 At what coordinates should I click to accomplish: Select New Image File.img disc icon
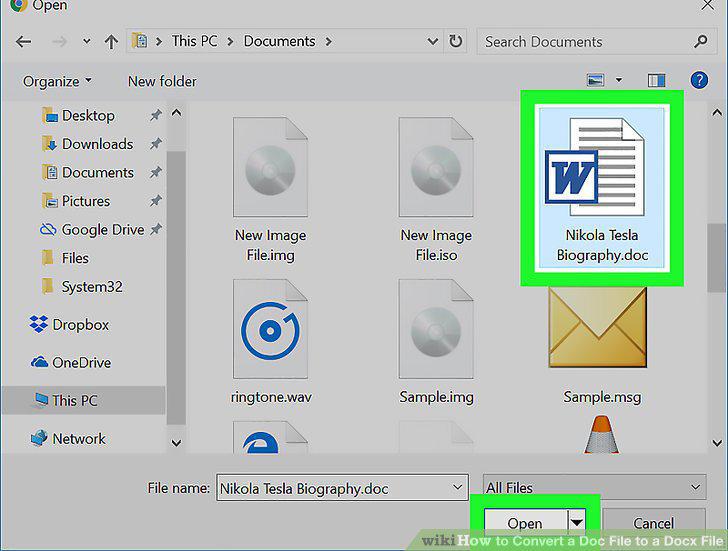(x=270, y=167)
